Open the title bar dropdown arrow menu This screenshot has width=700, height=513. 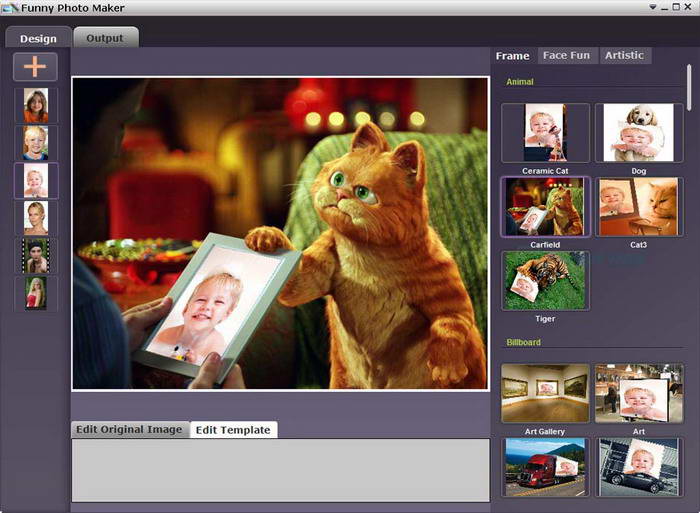coord(652,7)
